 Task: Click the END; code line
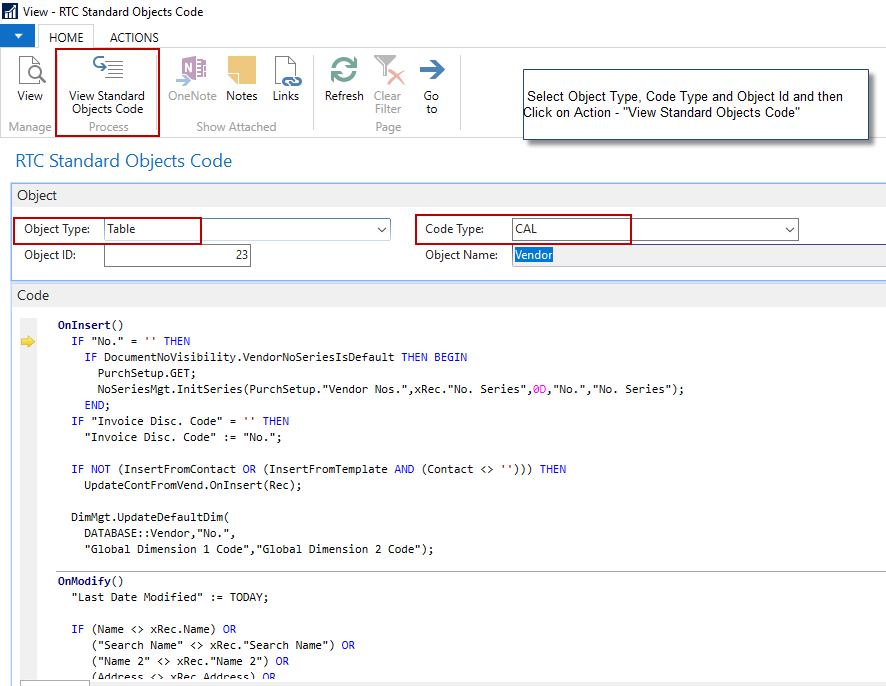pyautogui.click(x=97, y=405)
